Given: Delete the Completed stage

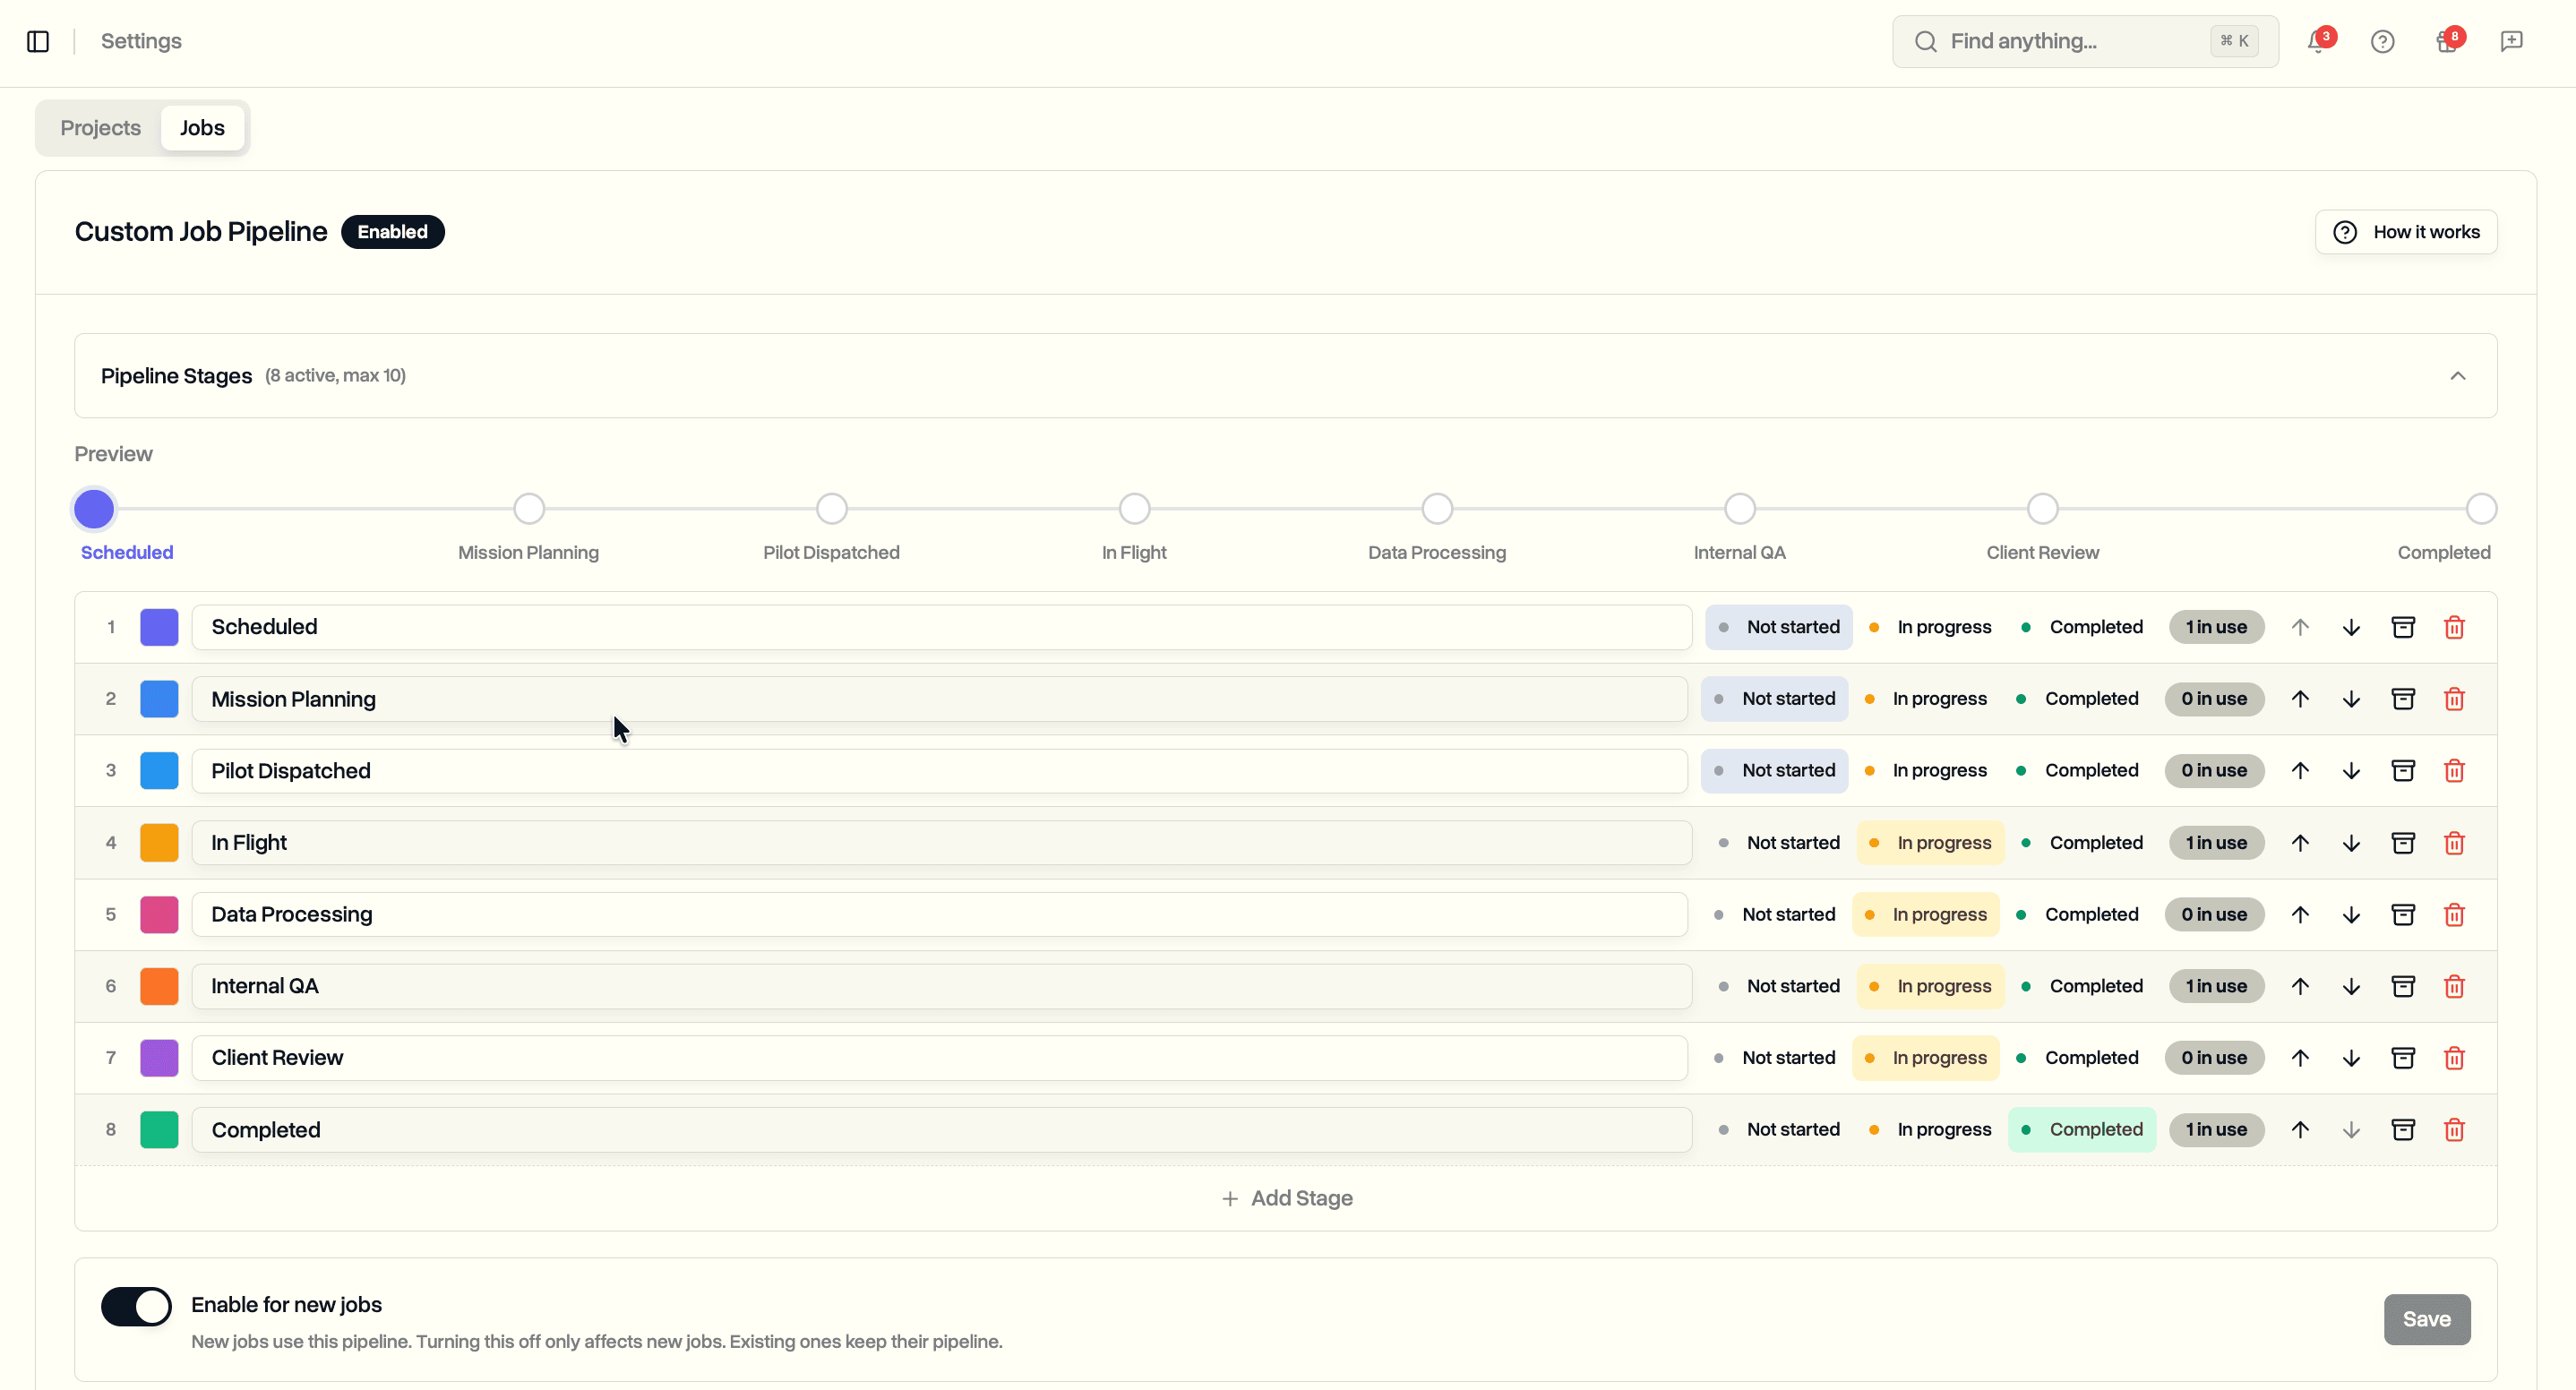Looking at the screenshot, I should (2455, 1129).
